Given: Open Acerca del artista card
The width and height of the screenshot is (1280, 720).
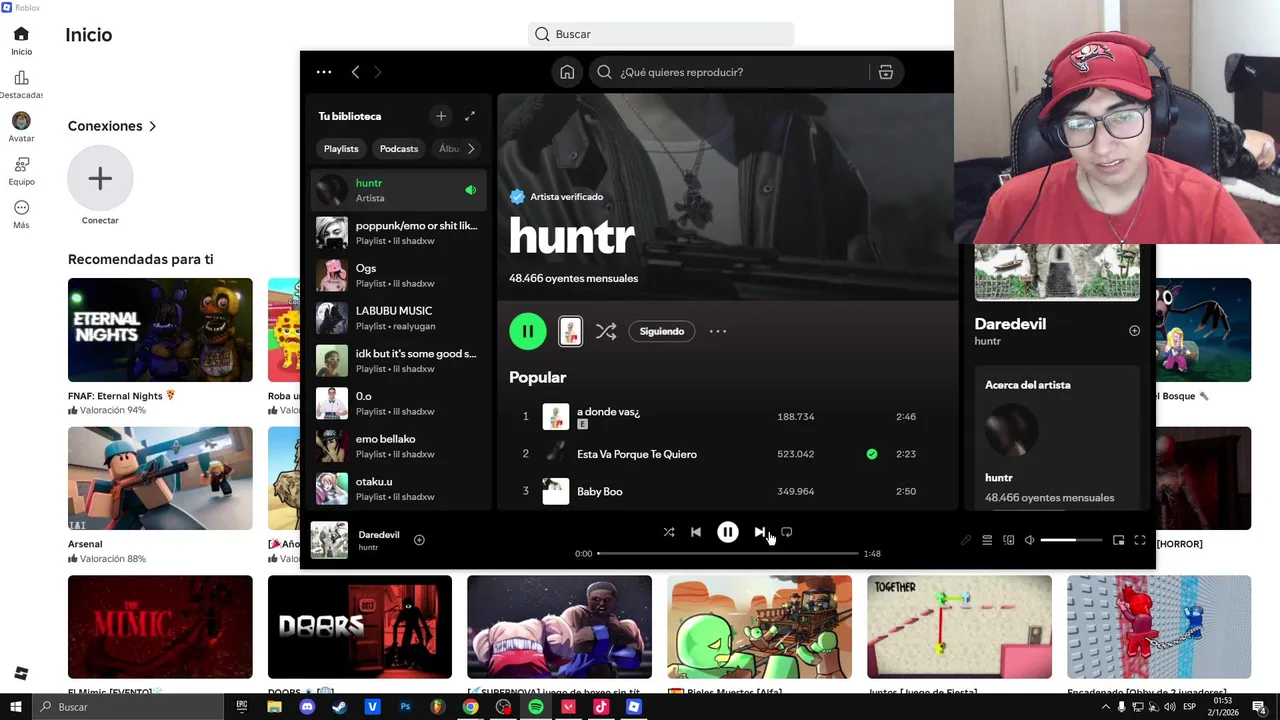Looking at the screenshot, I should [x=1057, y=437].
